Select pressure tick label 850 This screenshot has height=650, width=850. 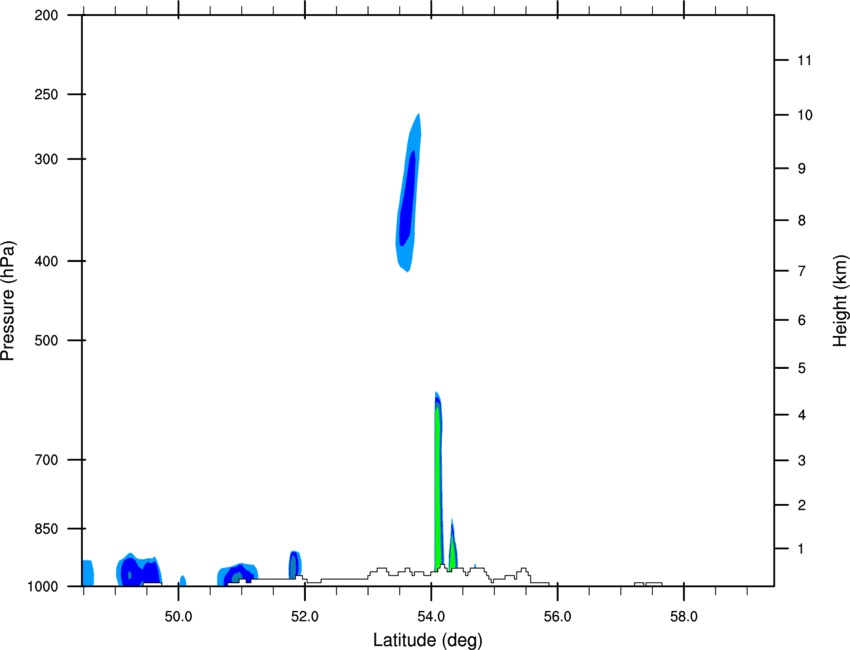coord(46,529)
